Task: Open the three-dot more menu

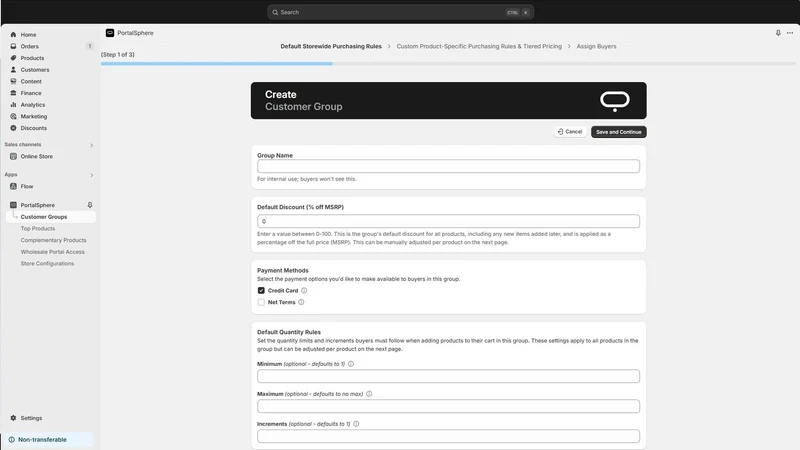Action: pyautogui.click(x=790, y=33)
